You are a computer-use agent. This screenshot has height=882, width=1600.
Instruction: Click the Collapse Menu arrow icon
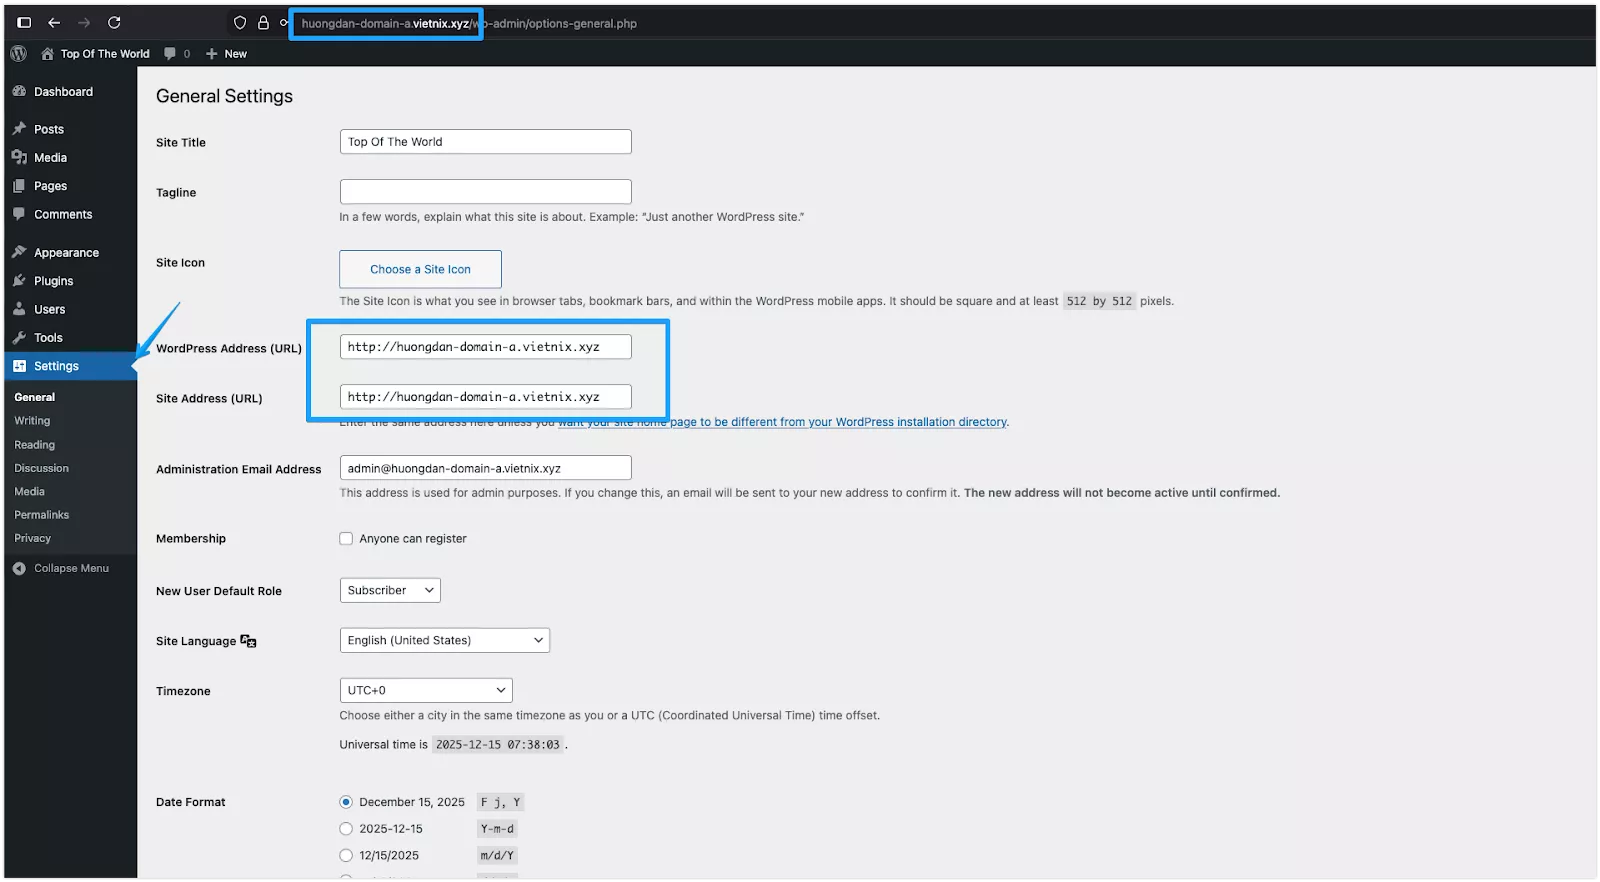[19, 568]
